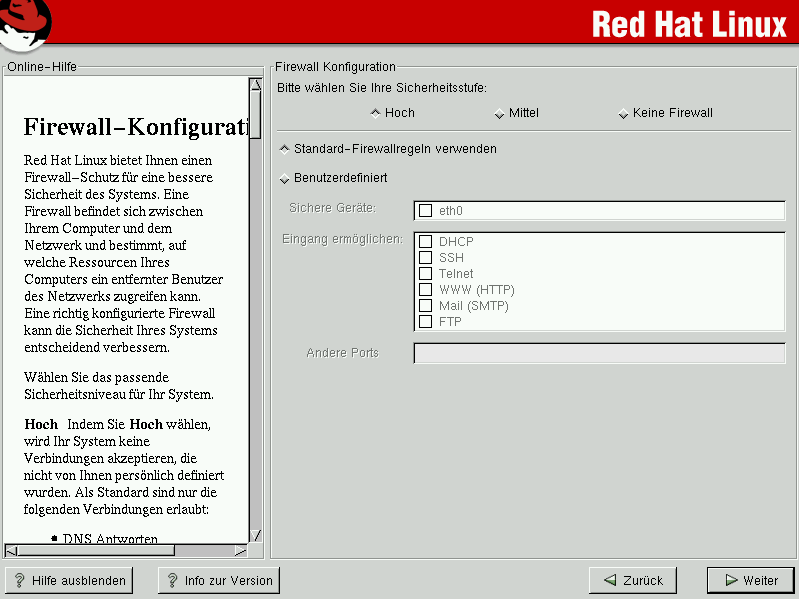Image resolution: width=799 pixels, height=599 pixels.
Task: Toggle the Telnet checkbox
Action: tap(426, 274)
